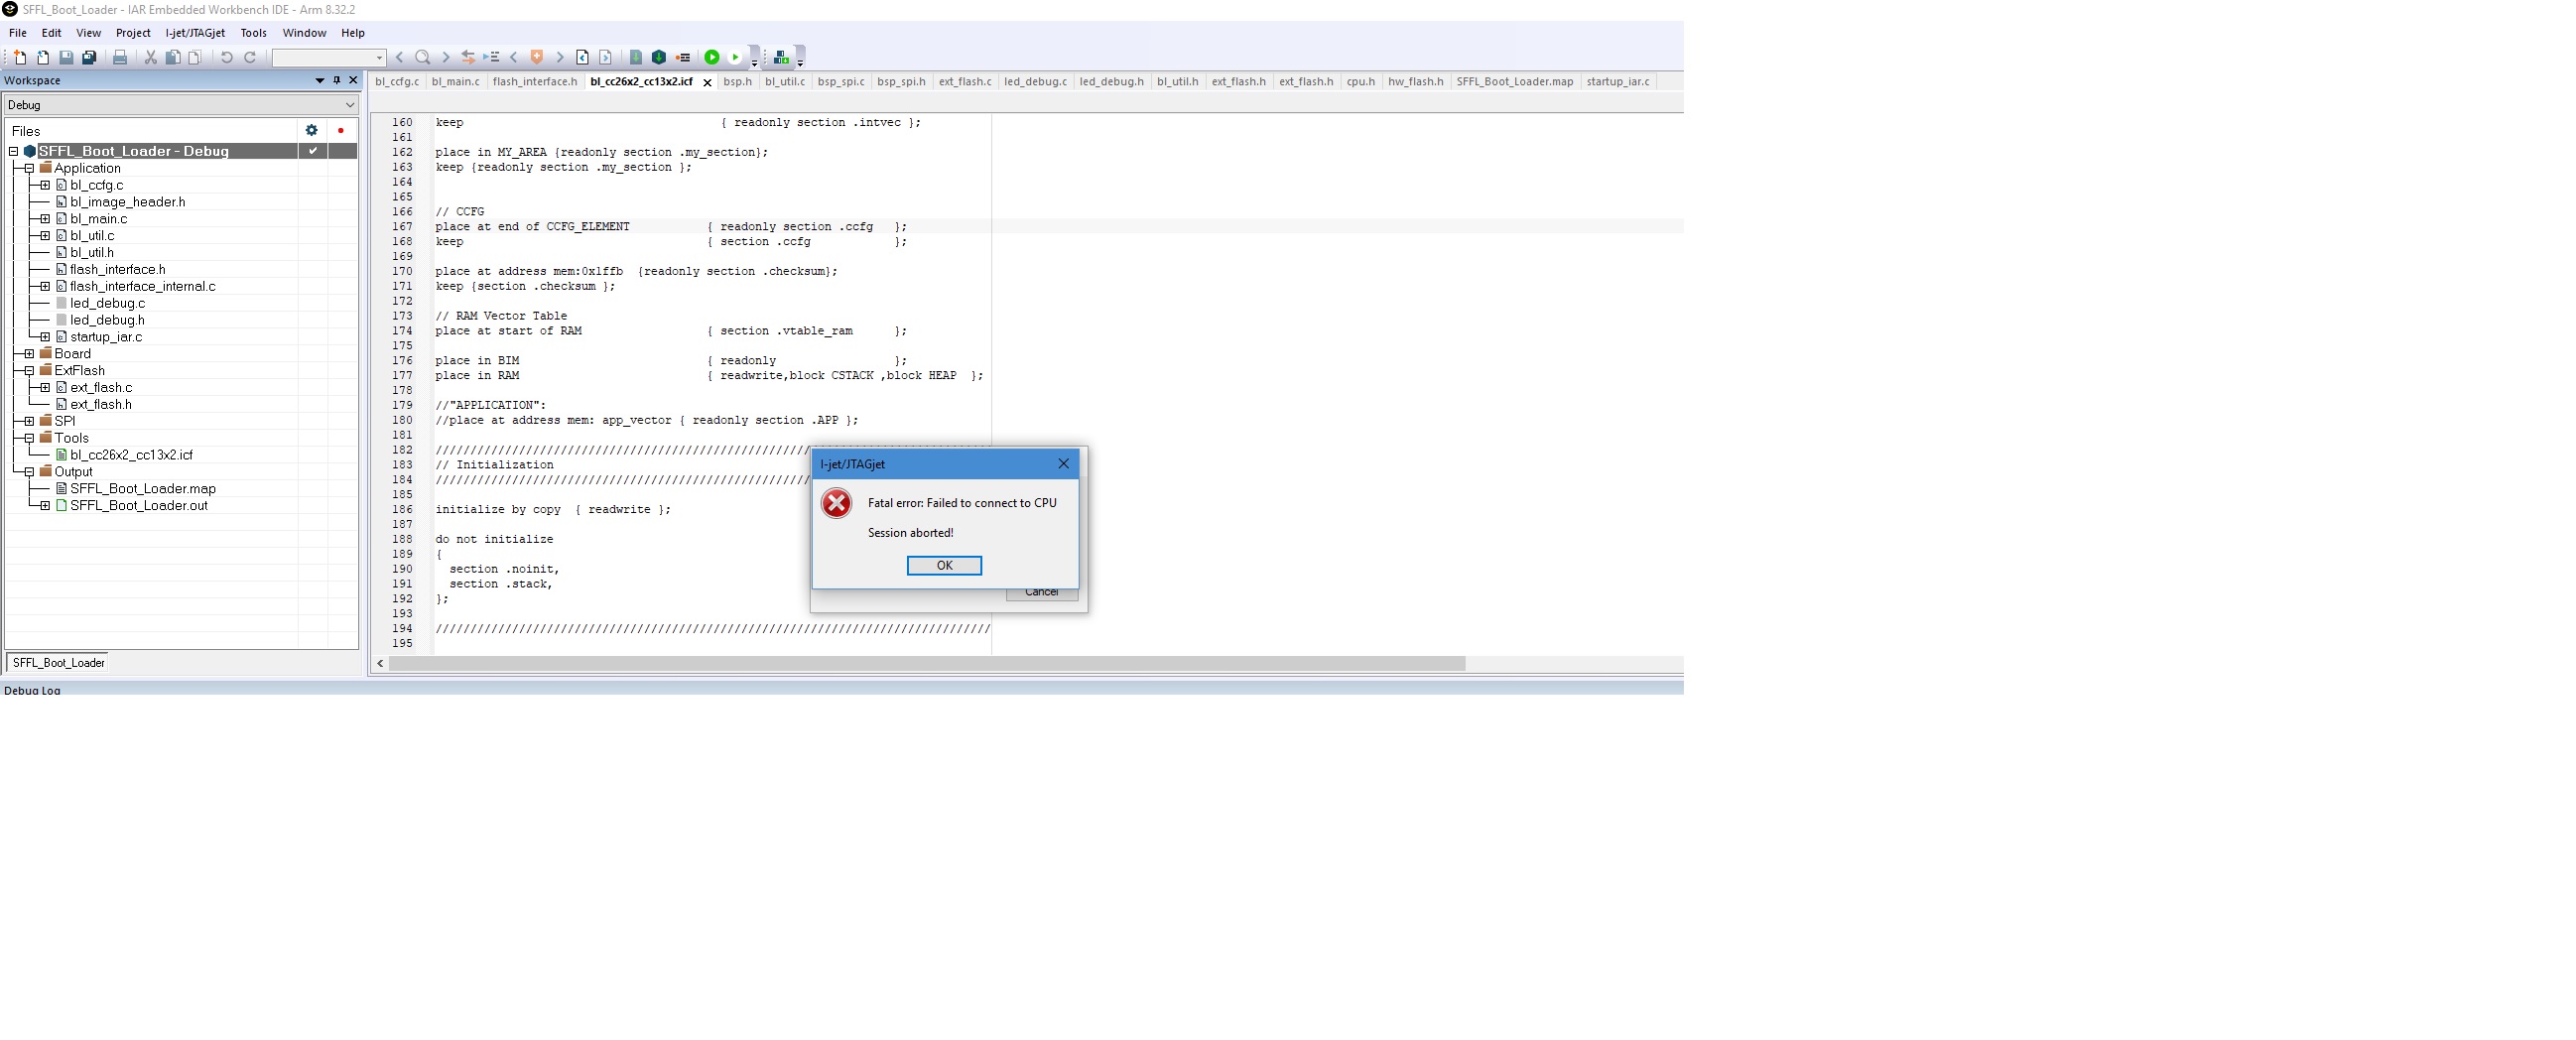Screen dimensions: 2576x1040
Task: Start Download and Debug session
Action: point(712,57)
